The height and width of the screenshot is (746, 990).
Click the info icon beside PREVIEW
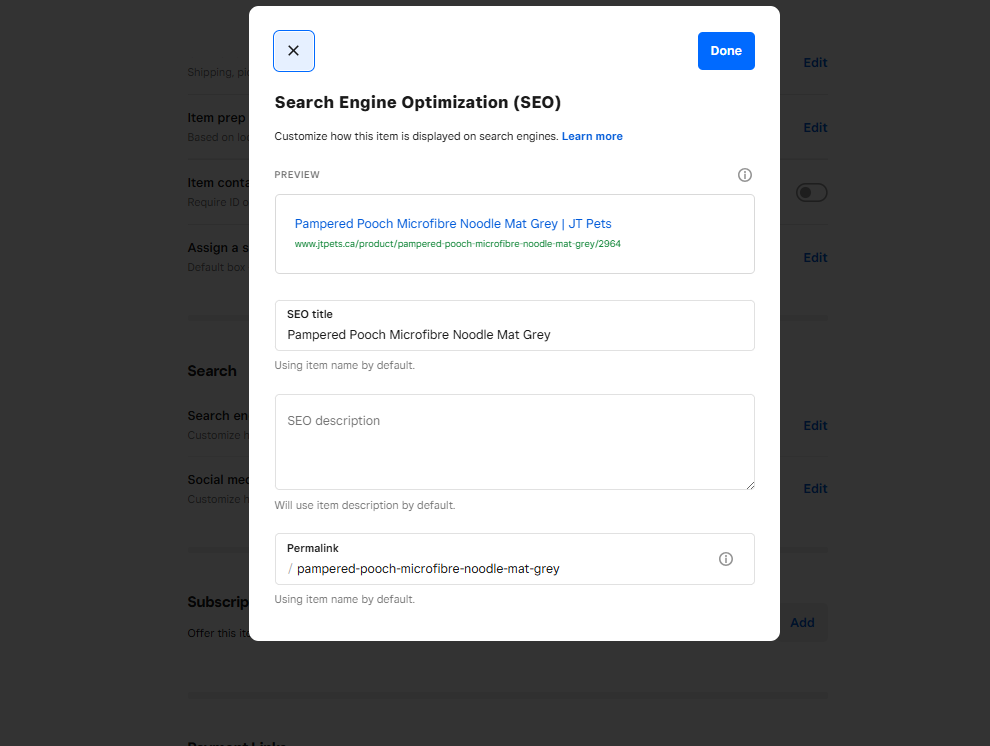coord(744,175)
